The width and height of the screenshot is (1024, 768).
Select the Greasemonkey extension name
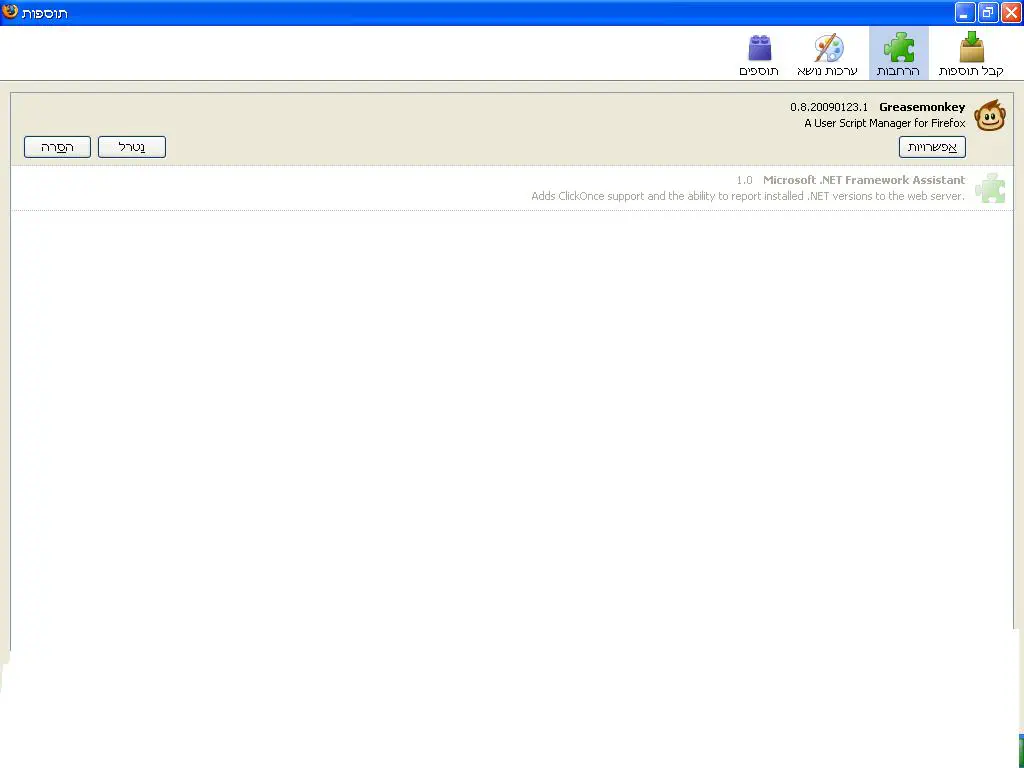922,107
